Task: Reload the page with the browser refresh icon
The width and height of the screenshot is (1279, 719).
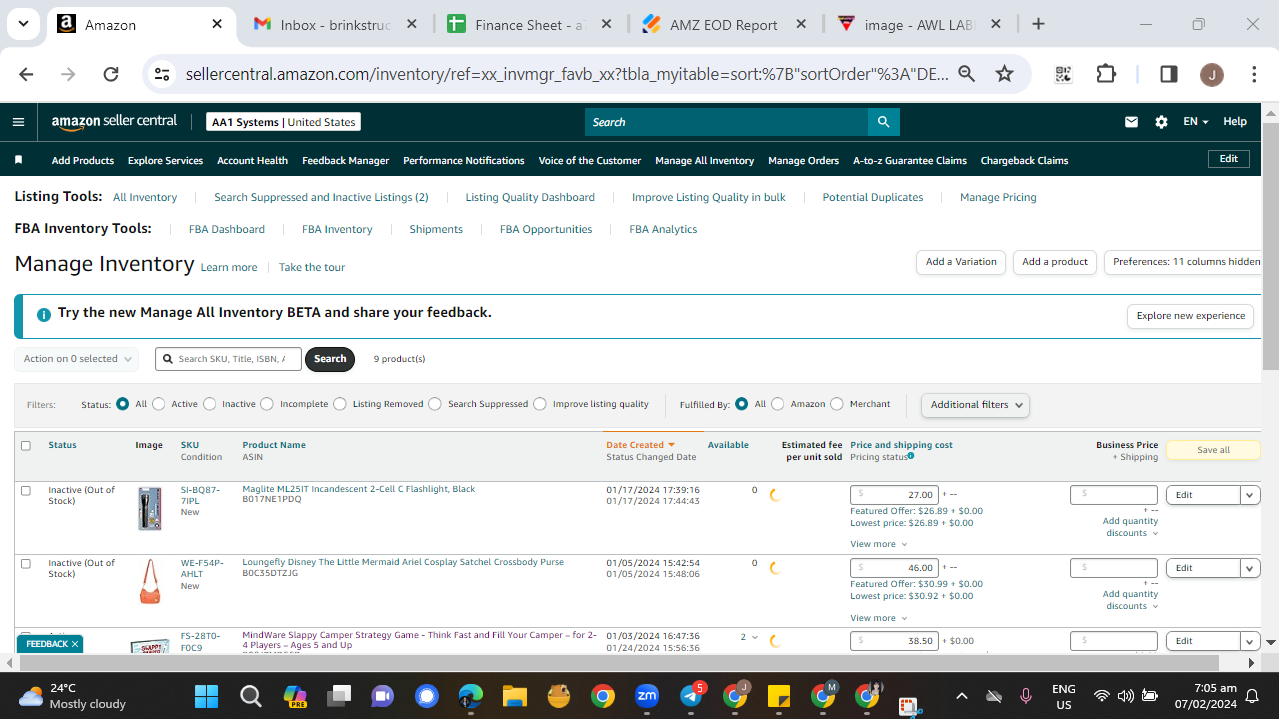Action: (111, 74)
